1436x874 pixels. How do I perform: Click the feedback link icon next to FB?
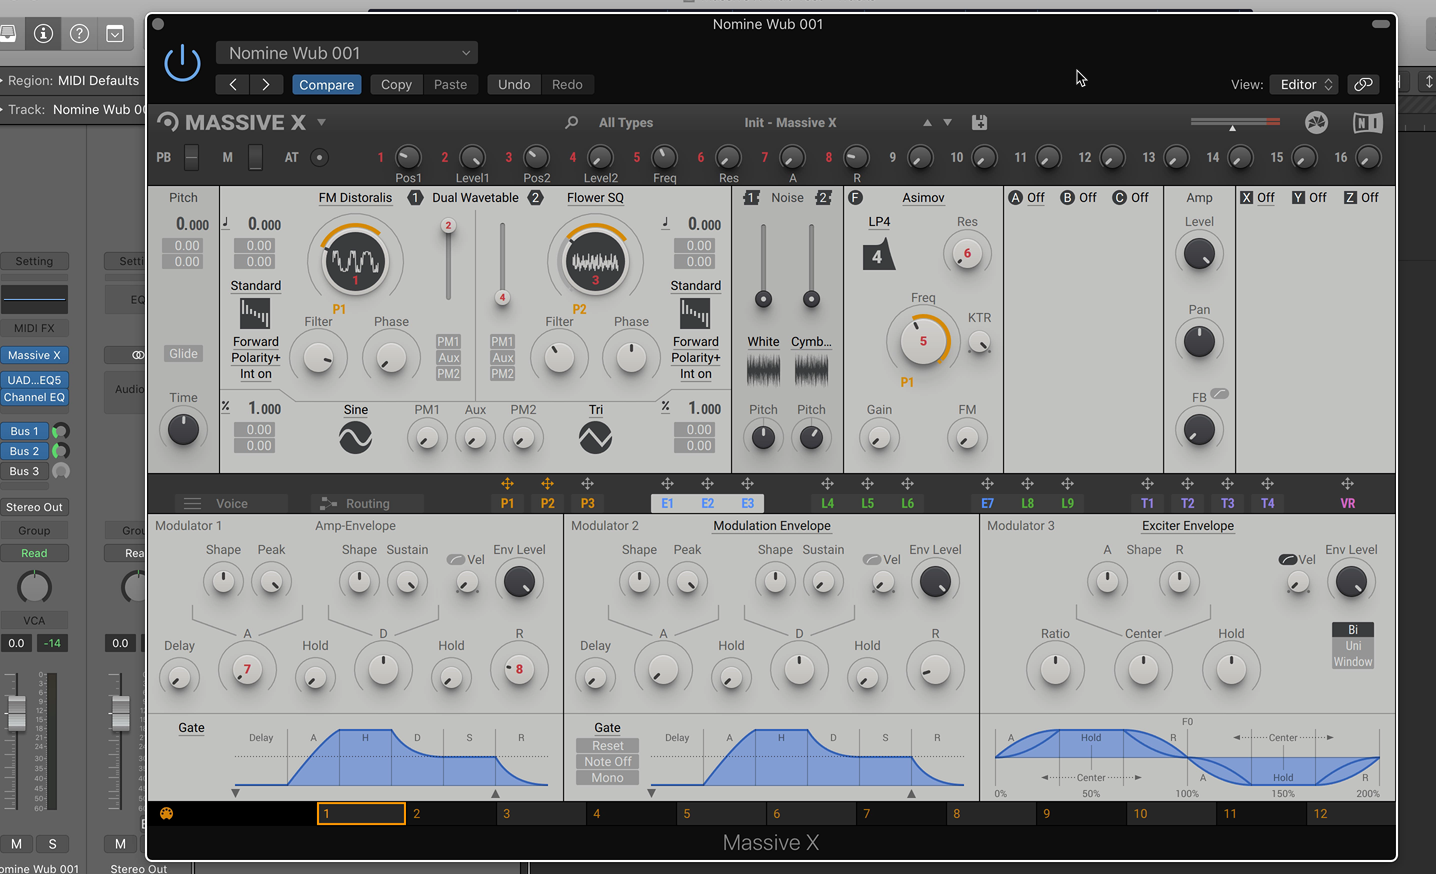(1219, 394)
